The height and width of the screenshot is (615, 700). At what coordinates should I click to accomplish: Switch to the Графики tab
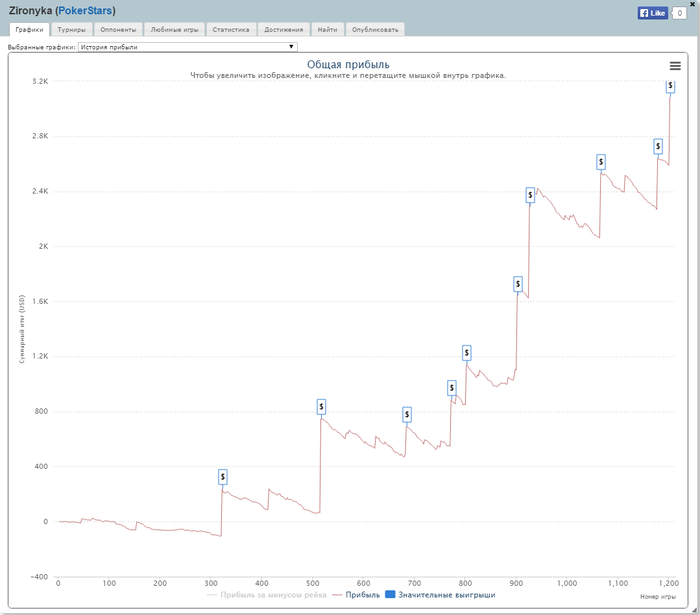pos(29,29)
